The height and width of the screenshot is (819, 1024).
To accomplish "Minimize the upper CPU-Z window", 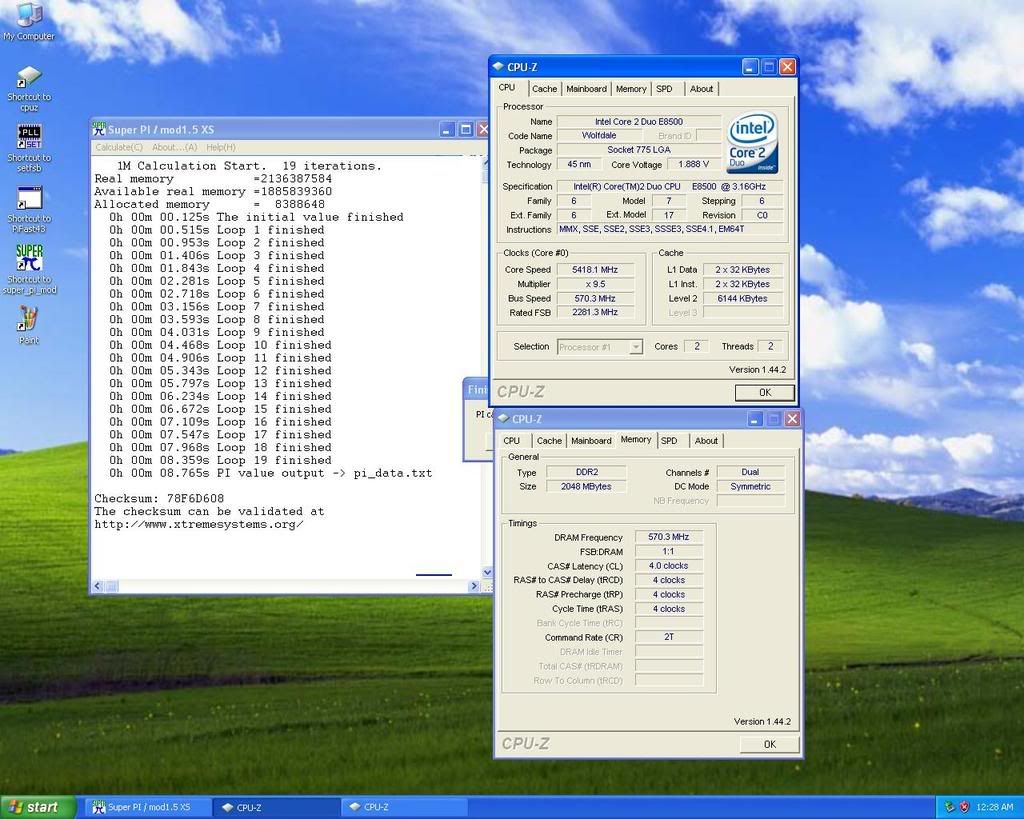I will pos(750,67).
